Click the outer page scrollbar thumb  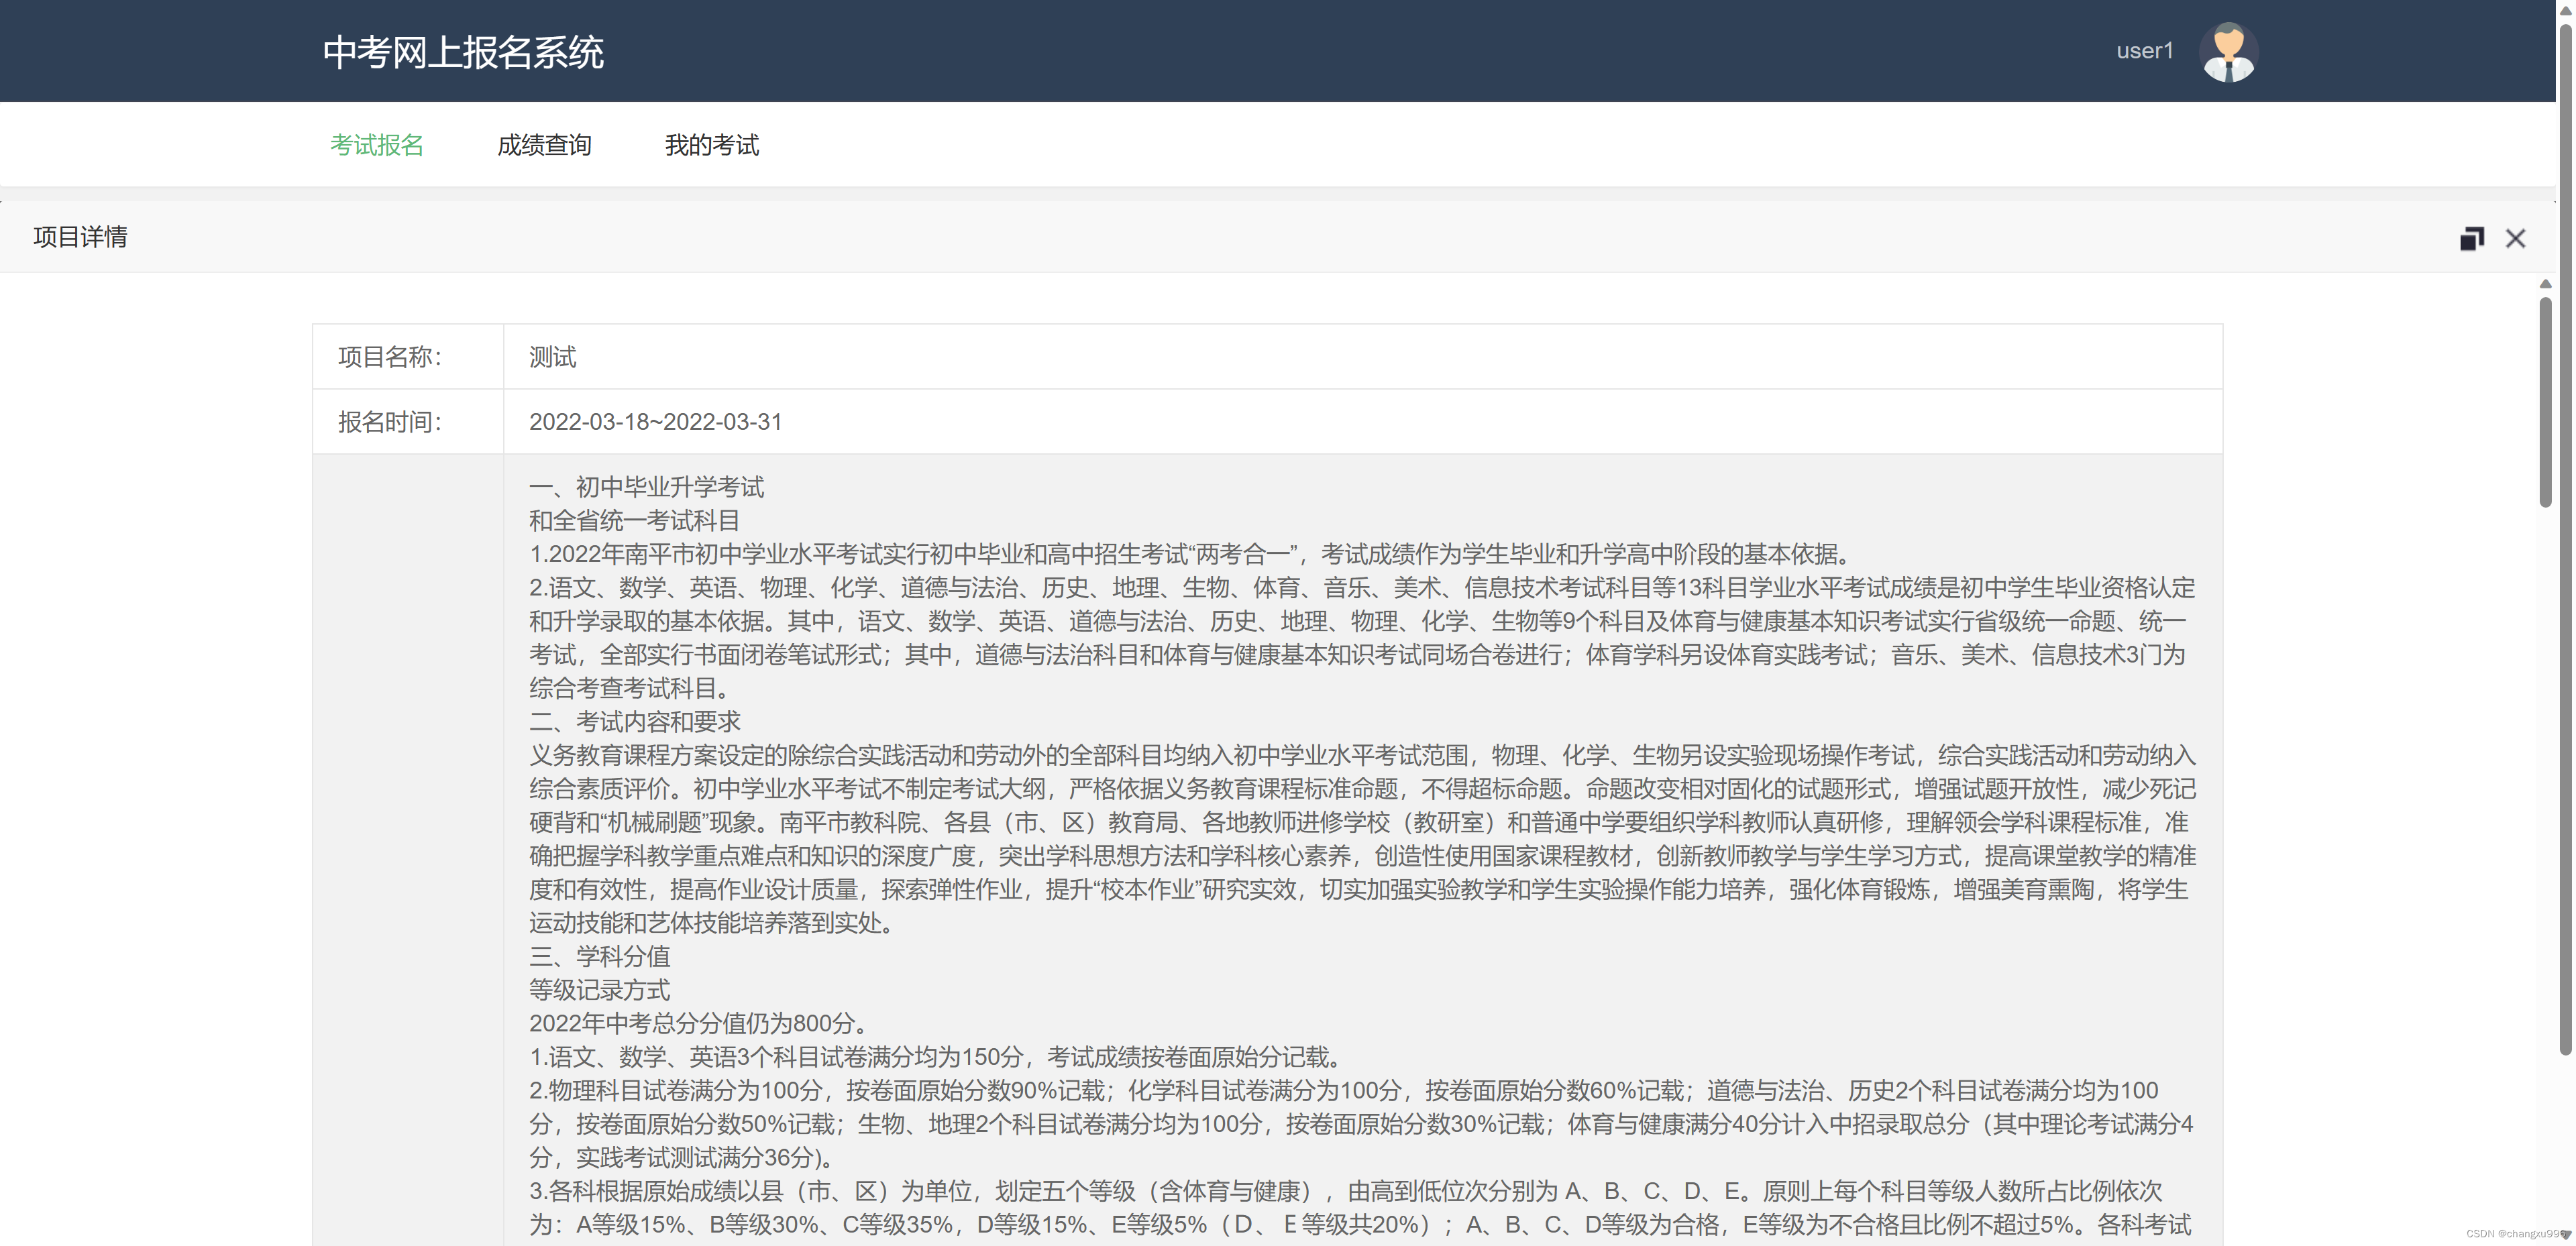pos(2565,540)
